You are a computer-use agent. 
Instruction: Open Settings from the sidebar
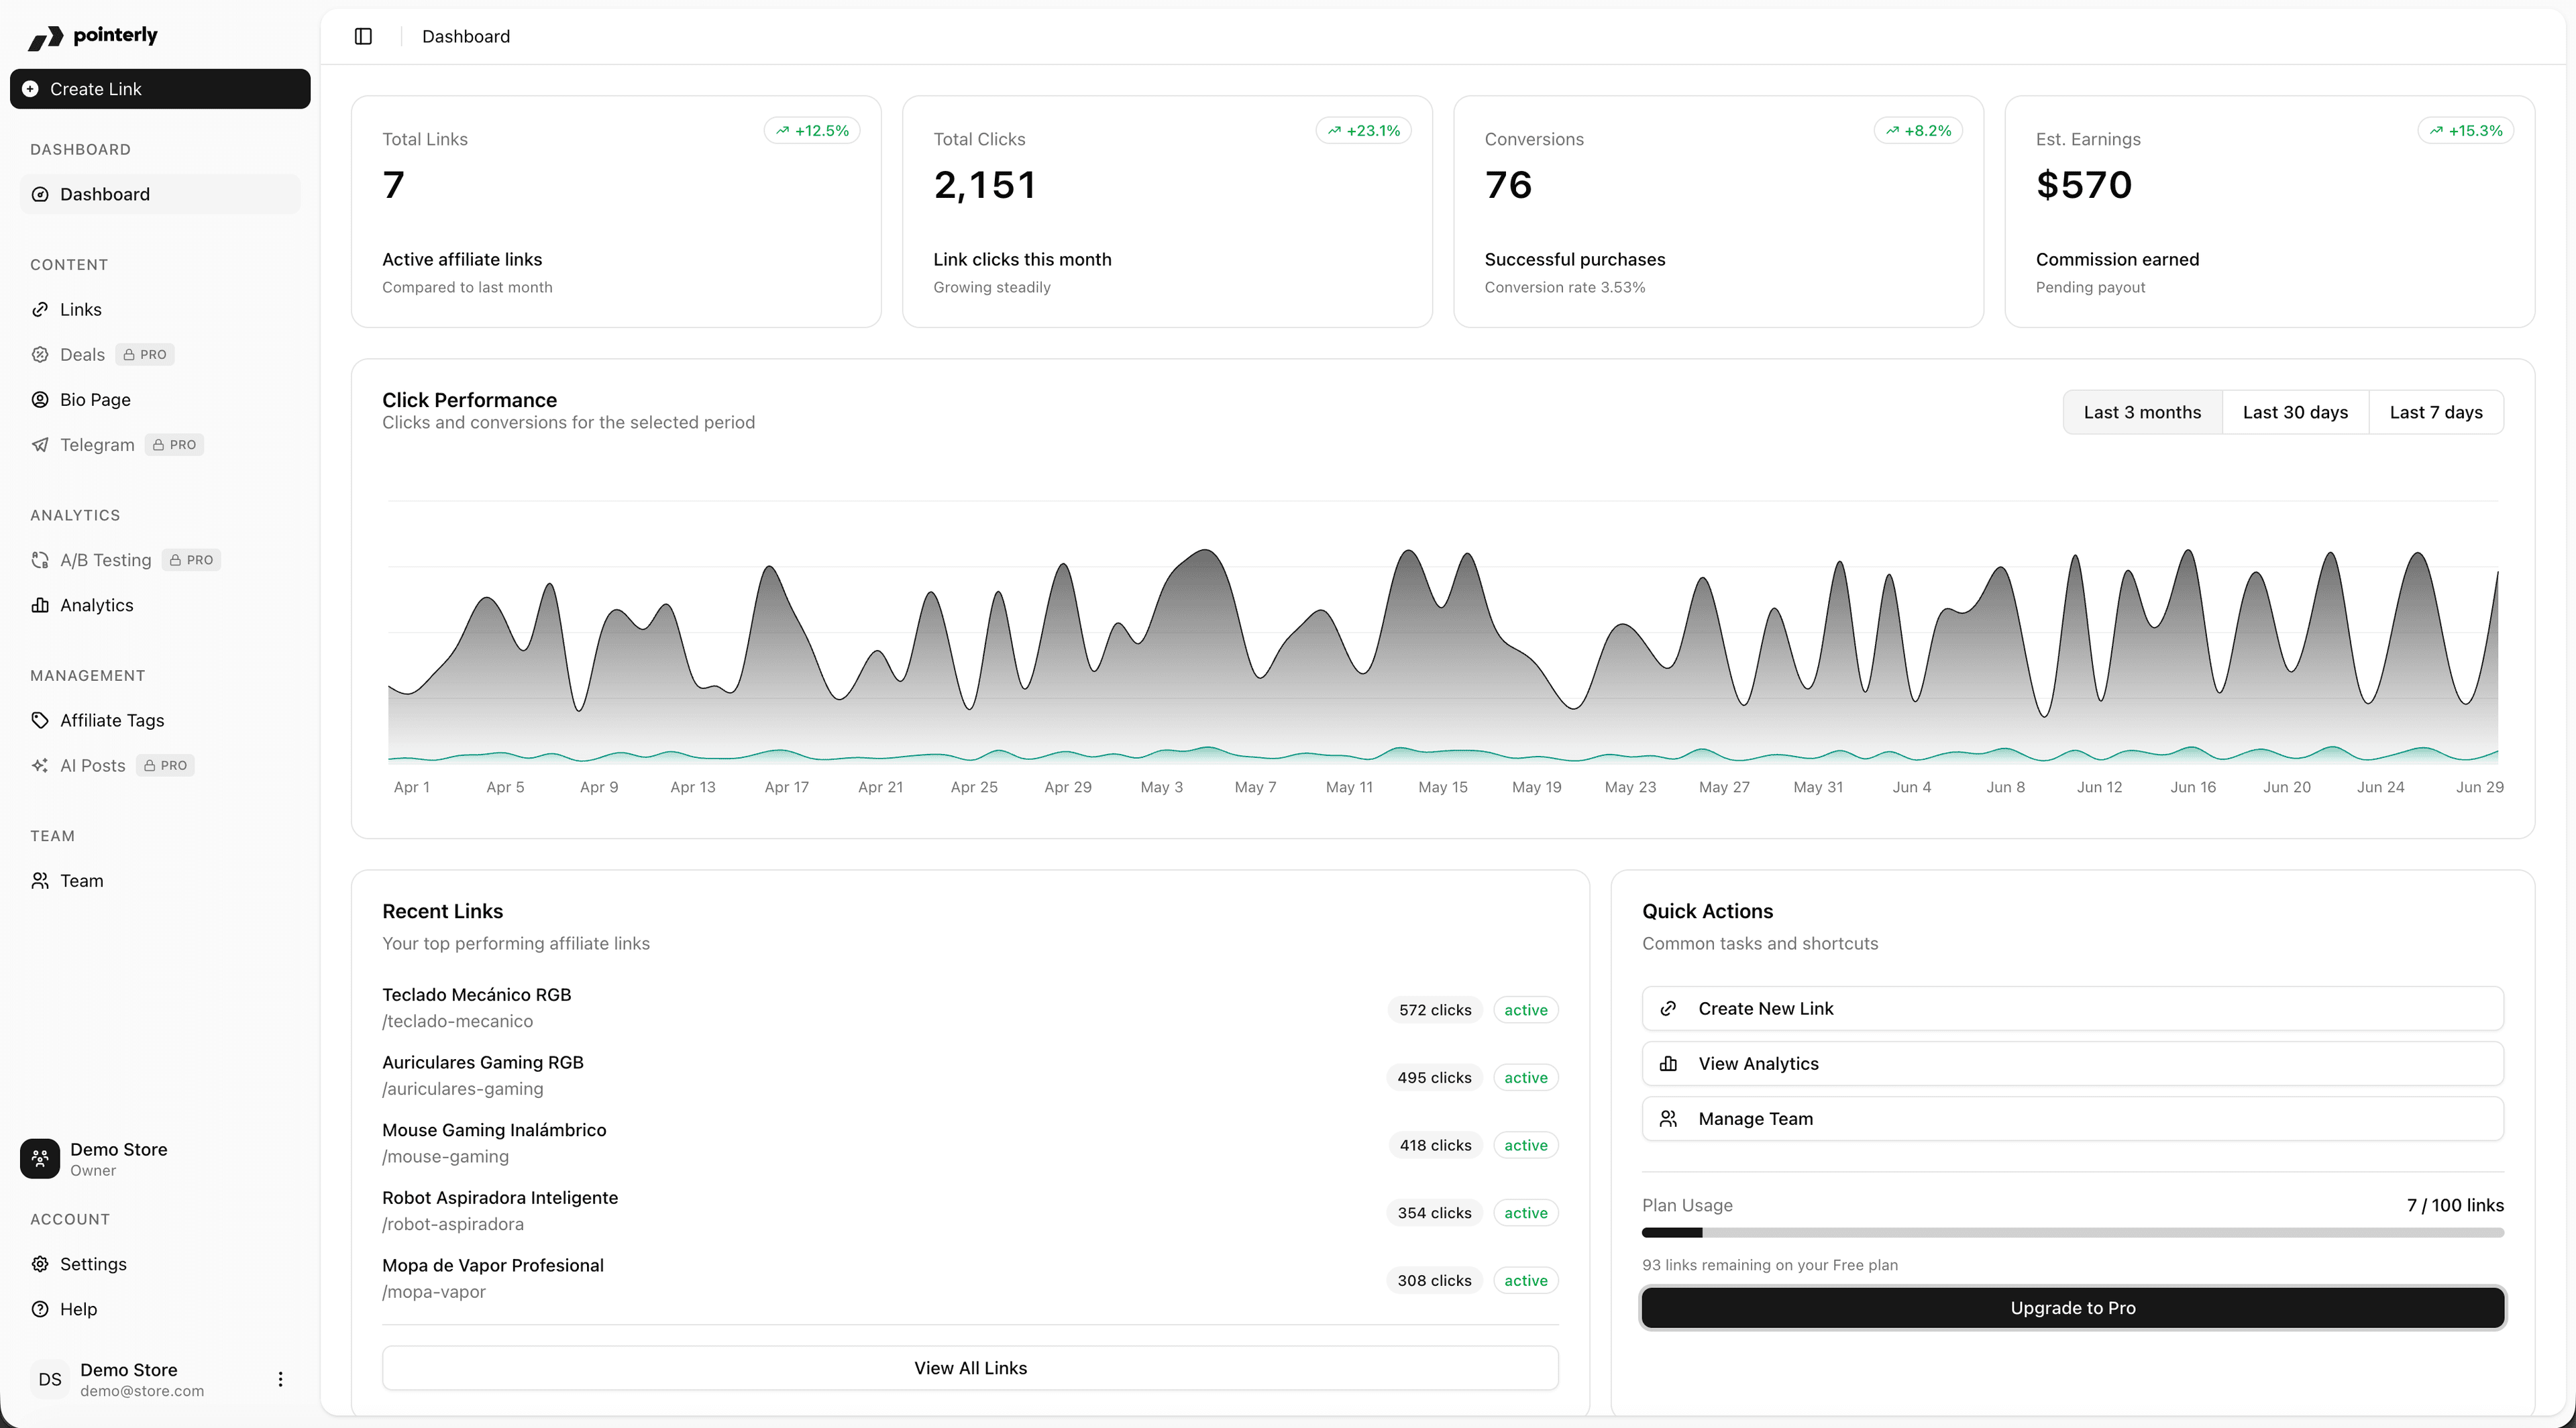click(x=93, y=1264)
